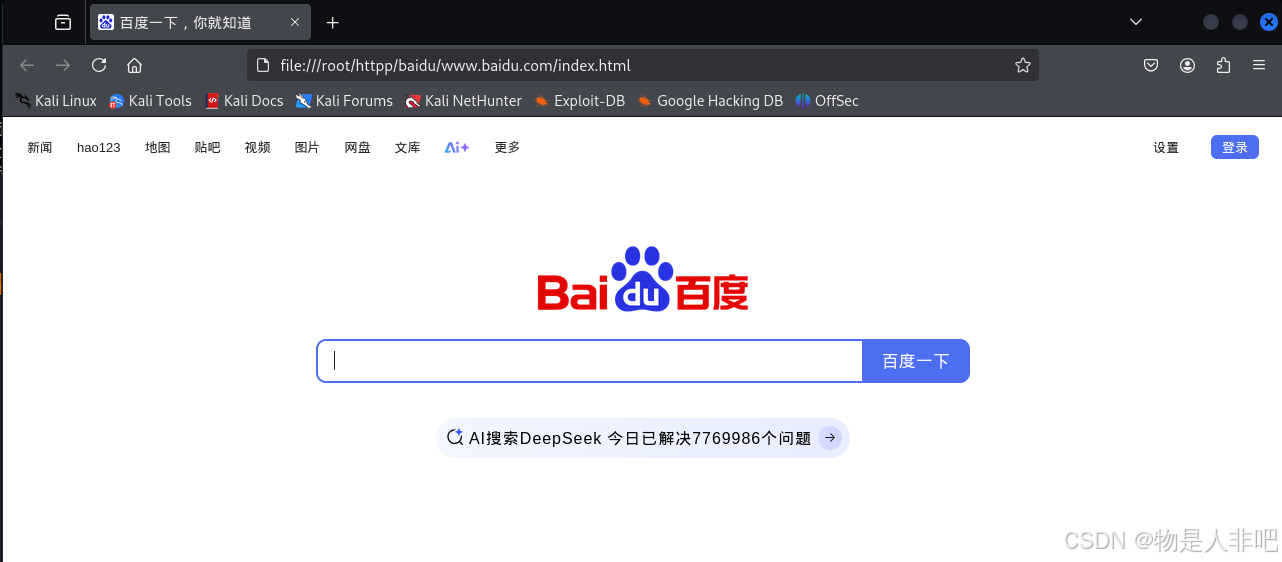Open the OffSec bookmark
Viewport: 1282px width, 562px height.
tap(827, 100)
